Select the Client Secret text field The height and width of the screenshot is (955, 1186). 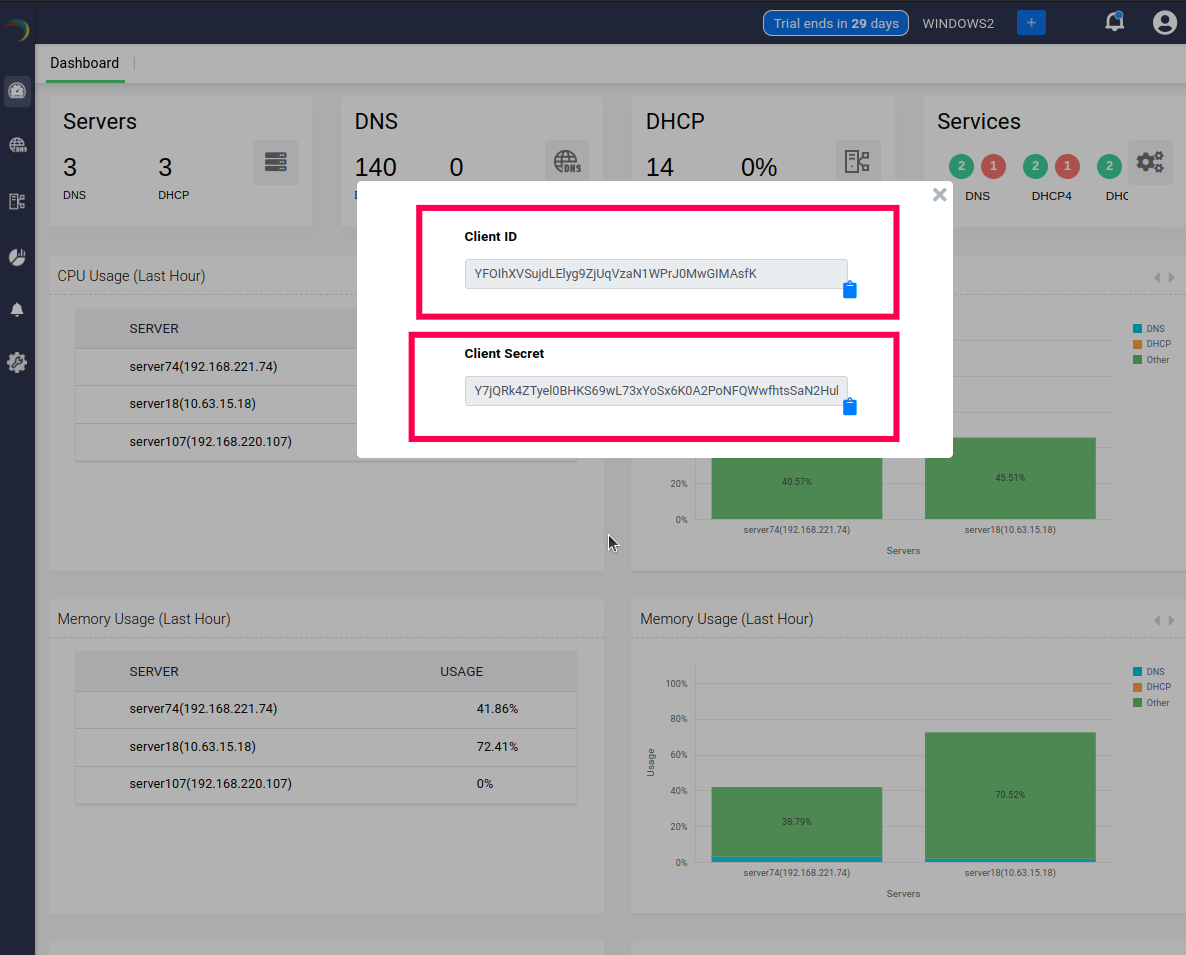pyautogui.click(x=655, y=391)
